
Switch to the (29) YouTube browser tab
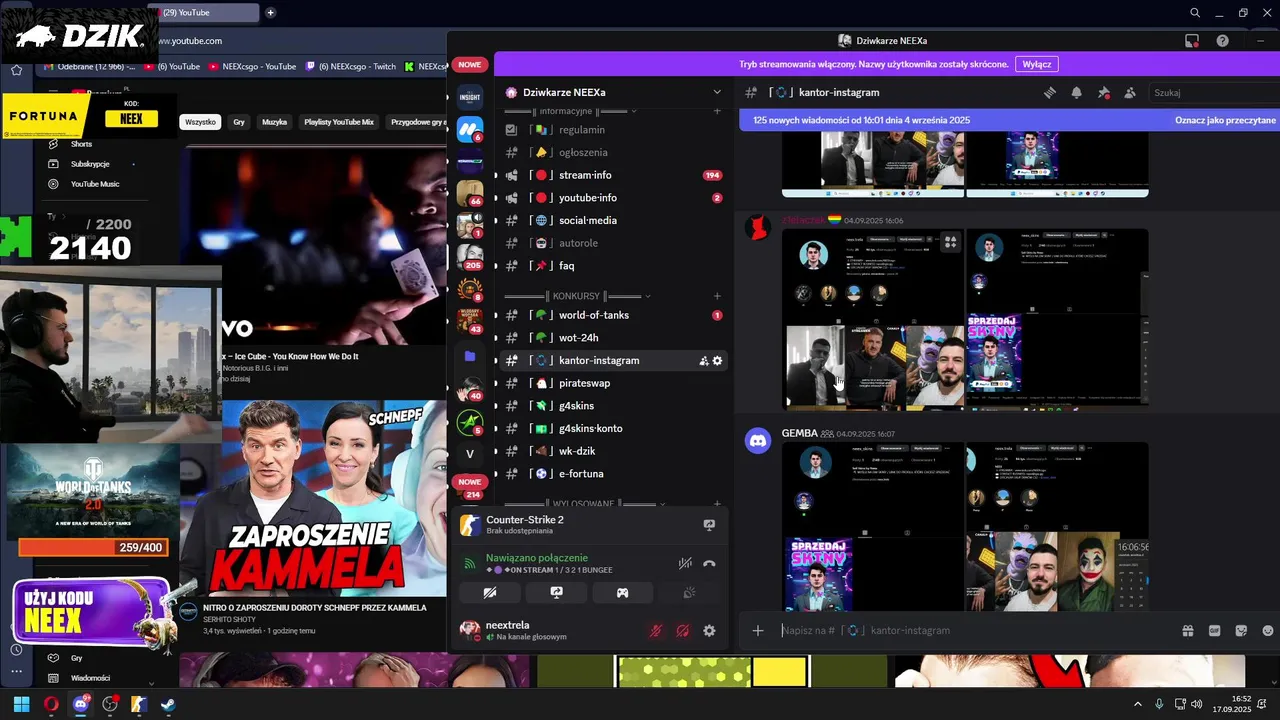205,12
